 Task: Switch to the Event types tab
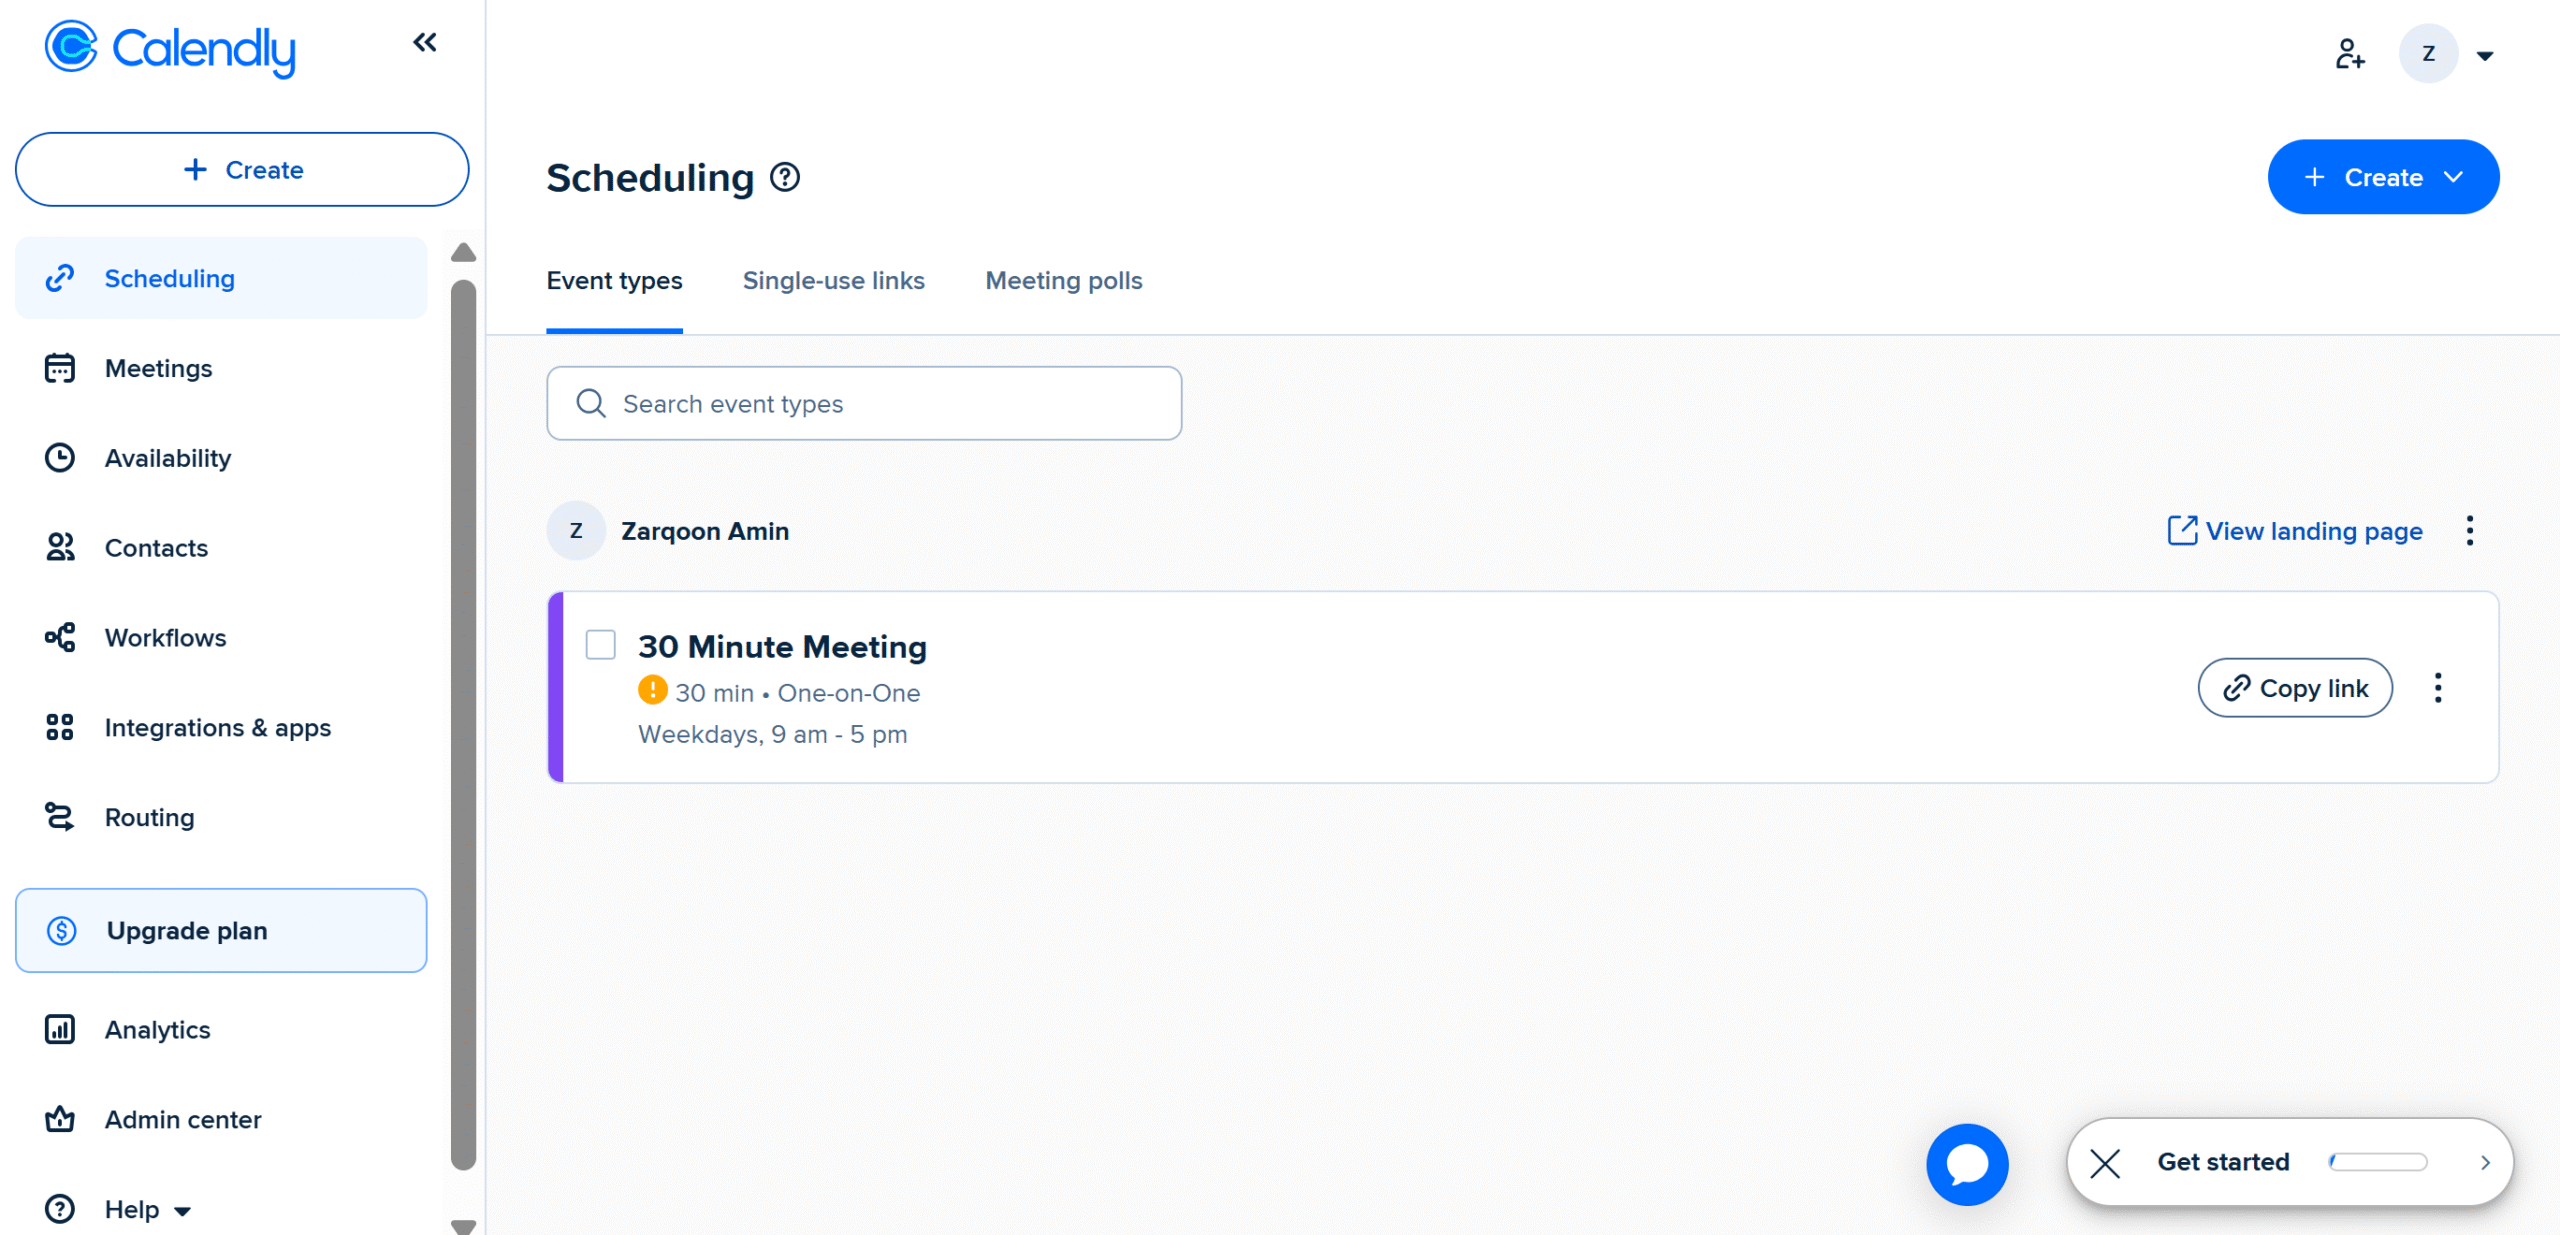[x=614, y=281]
